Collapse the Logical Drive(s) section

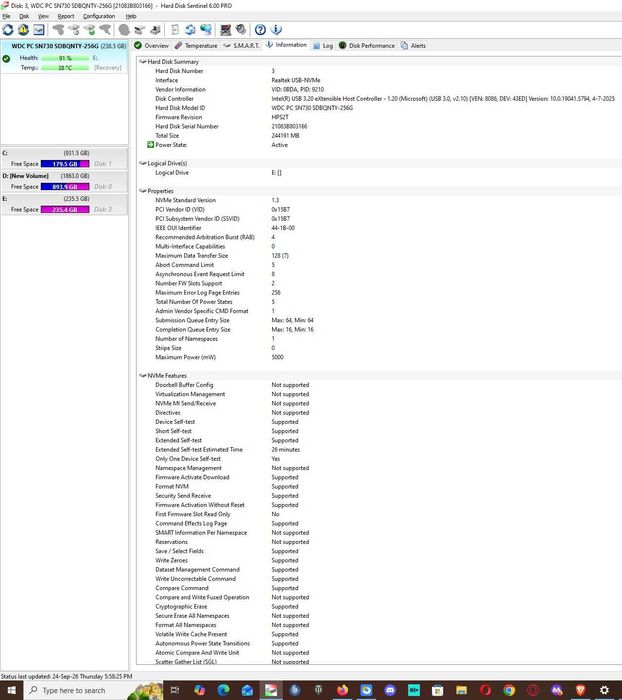(143, 163)
